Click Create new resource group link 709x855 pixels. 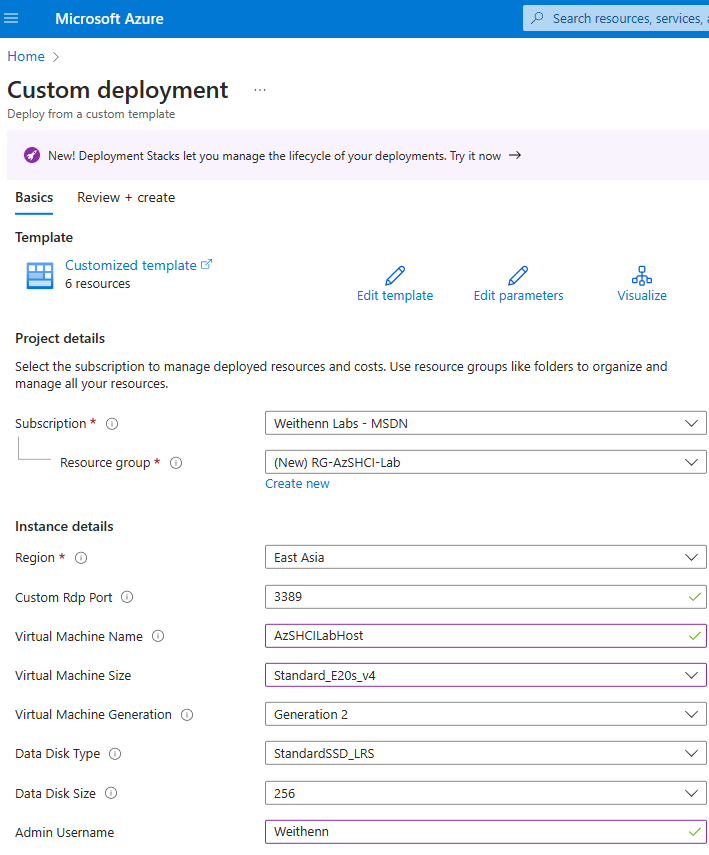click(297, 484)
